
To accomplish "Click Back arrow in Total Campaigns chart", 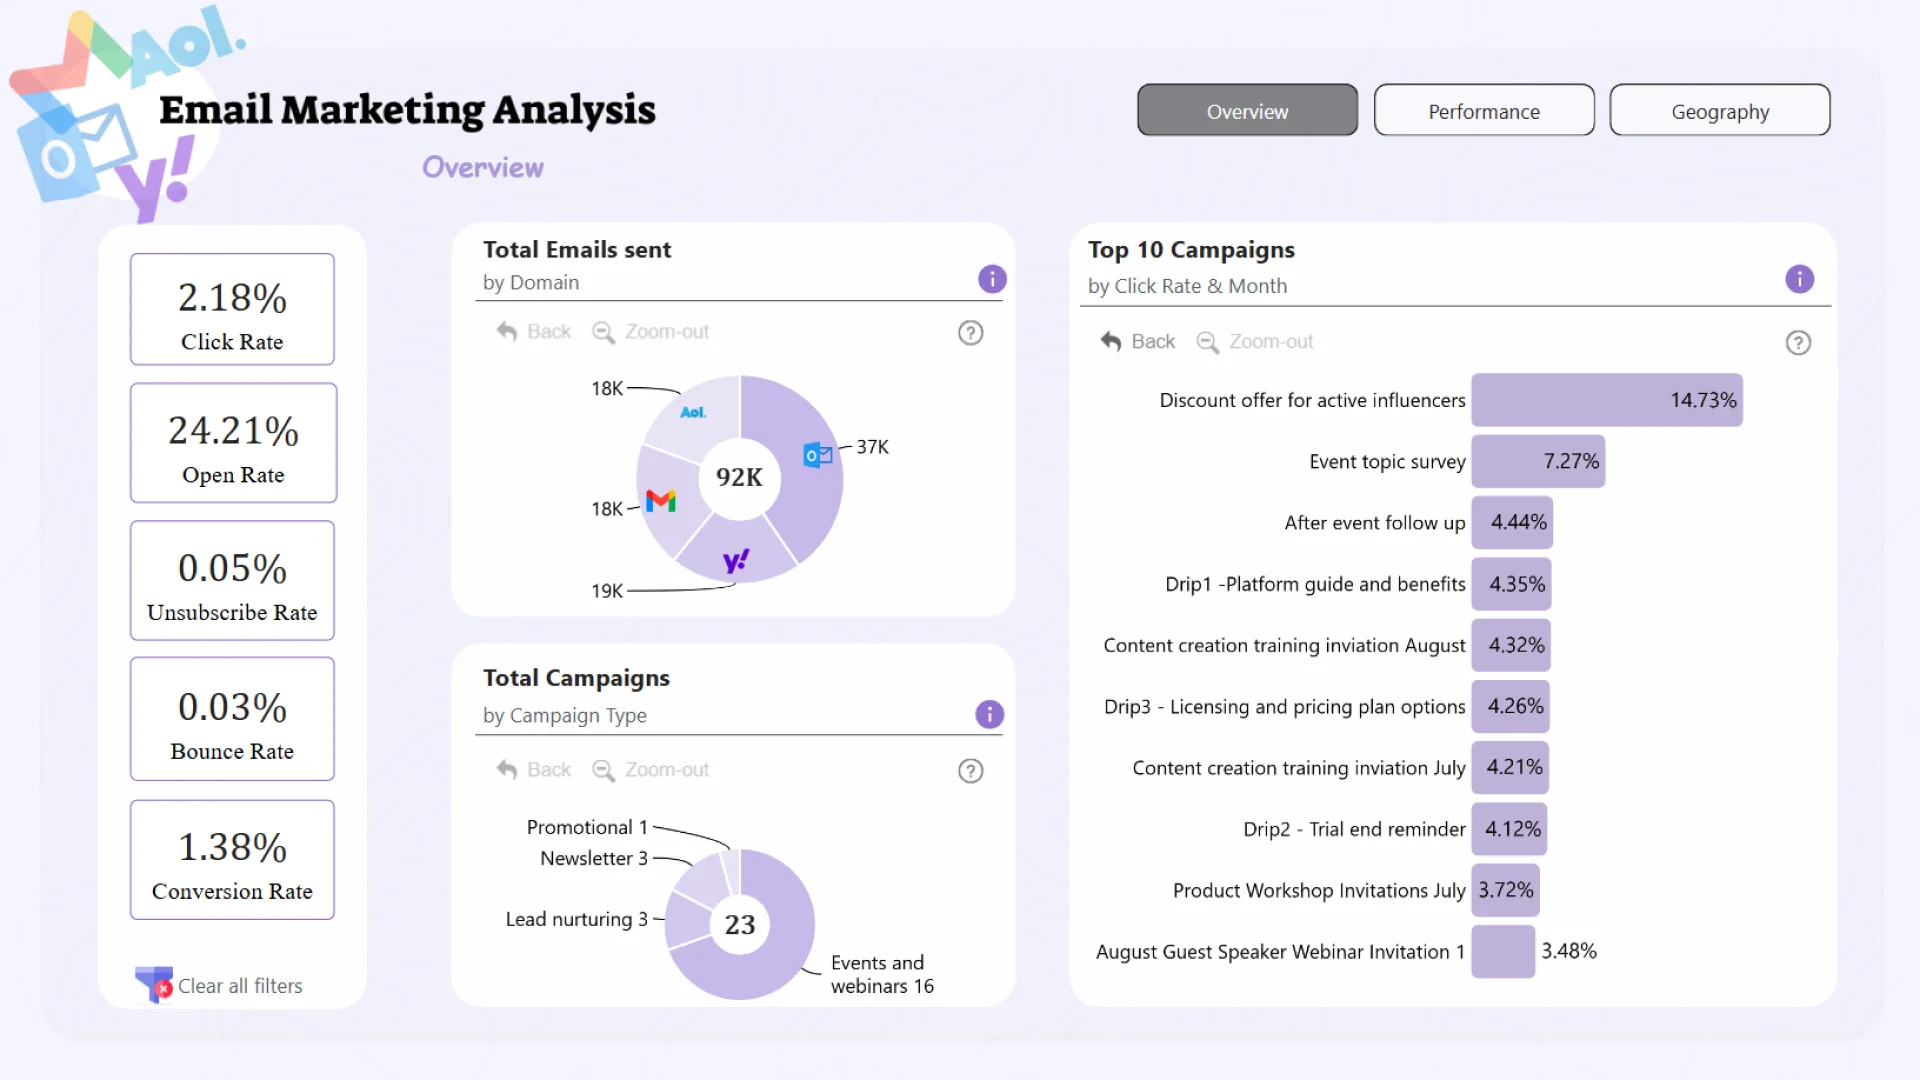I will tap(507, 769).
